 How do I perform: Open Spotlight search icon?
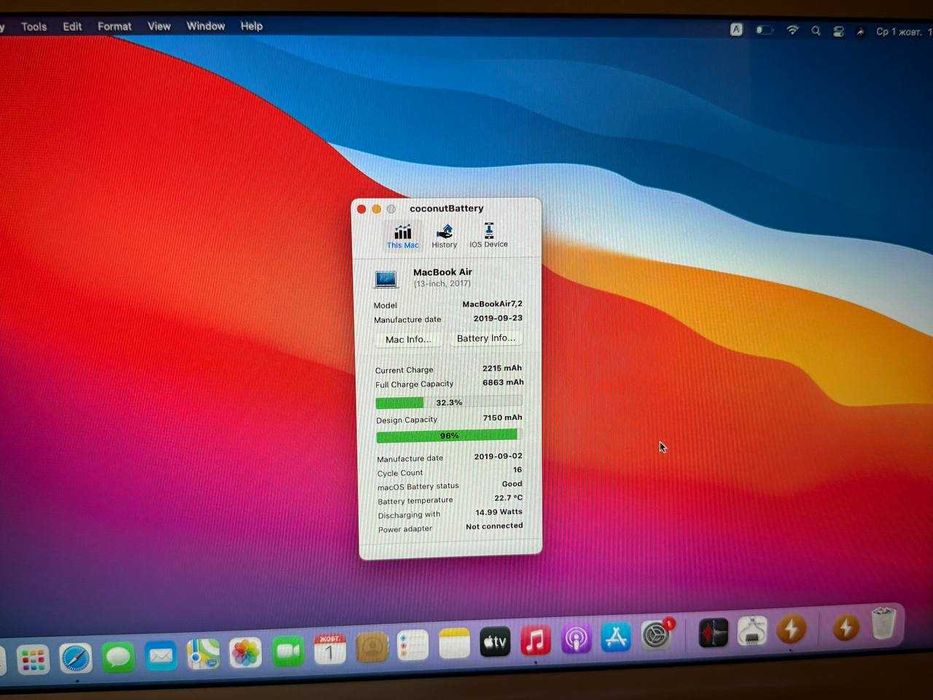816,30
